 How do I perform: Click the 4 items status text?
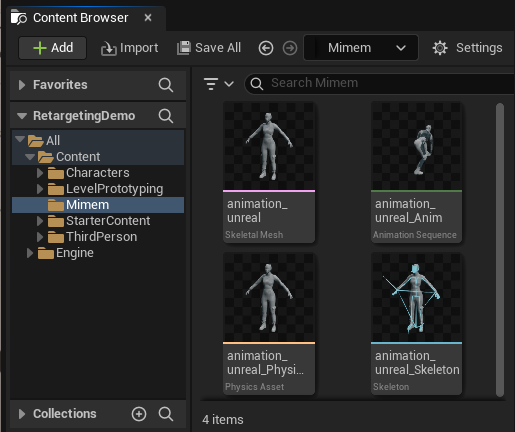(x=223, y=420)
